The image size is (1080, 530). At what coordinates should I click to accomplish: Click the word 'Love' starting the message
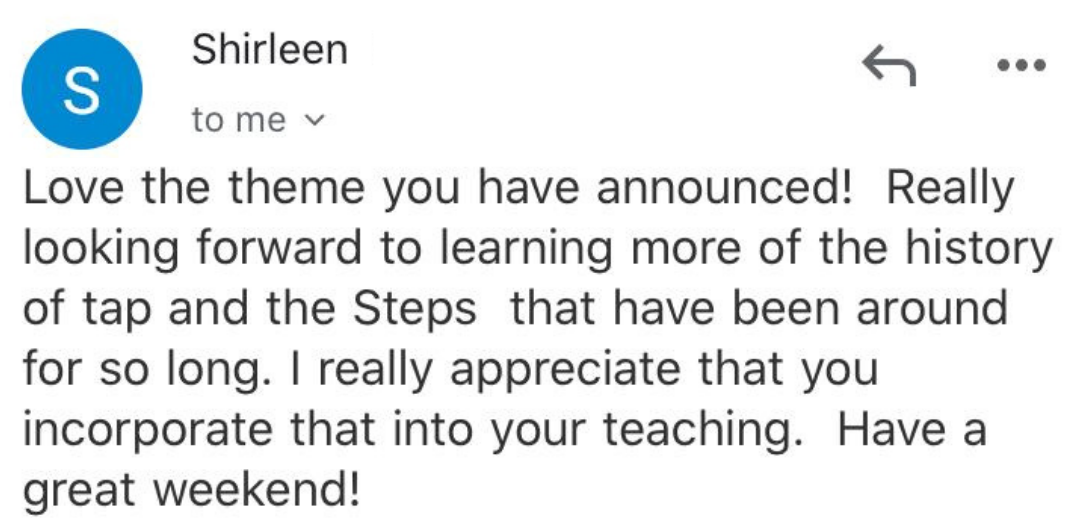point(68,189)
